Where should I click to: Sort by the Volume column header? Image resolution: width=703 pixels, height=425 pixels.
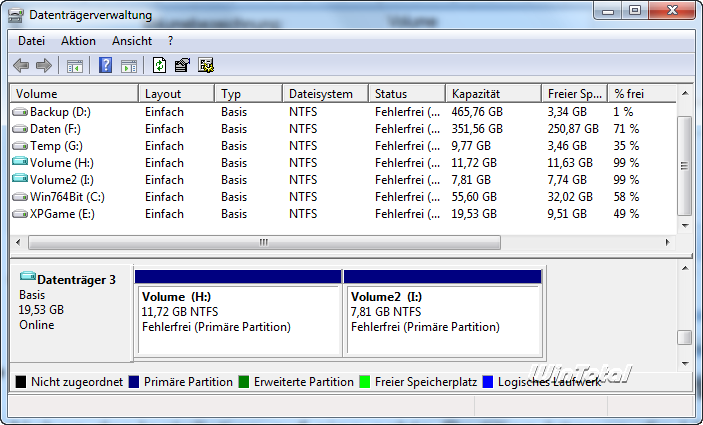74,94
